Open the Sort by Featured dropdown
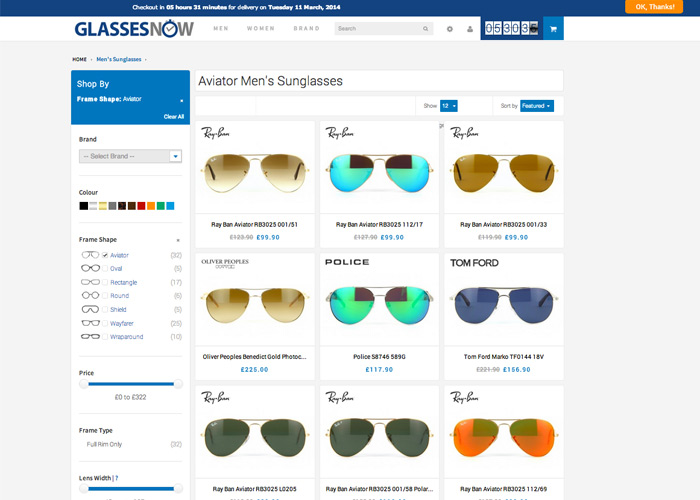This screenshot has width=700, height=500. click(537, 106)
